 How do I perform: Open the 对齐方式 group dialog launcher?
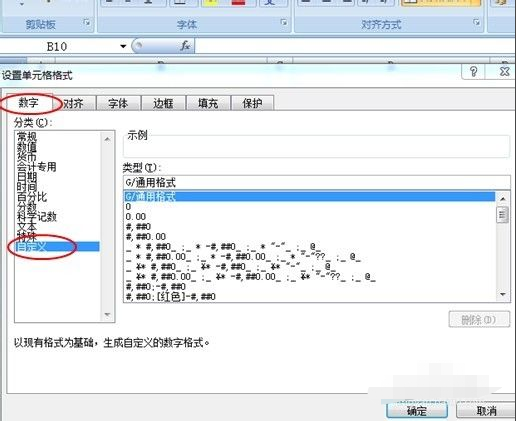(x=476, y=22)
